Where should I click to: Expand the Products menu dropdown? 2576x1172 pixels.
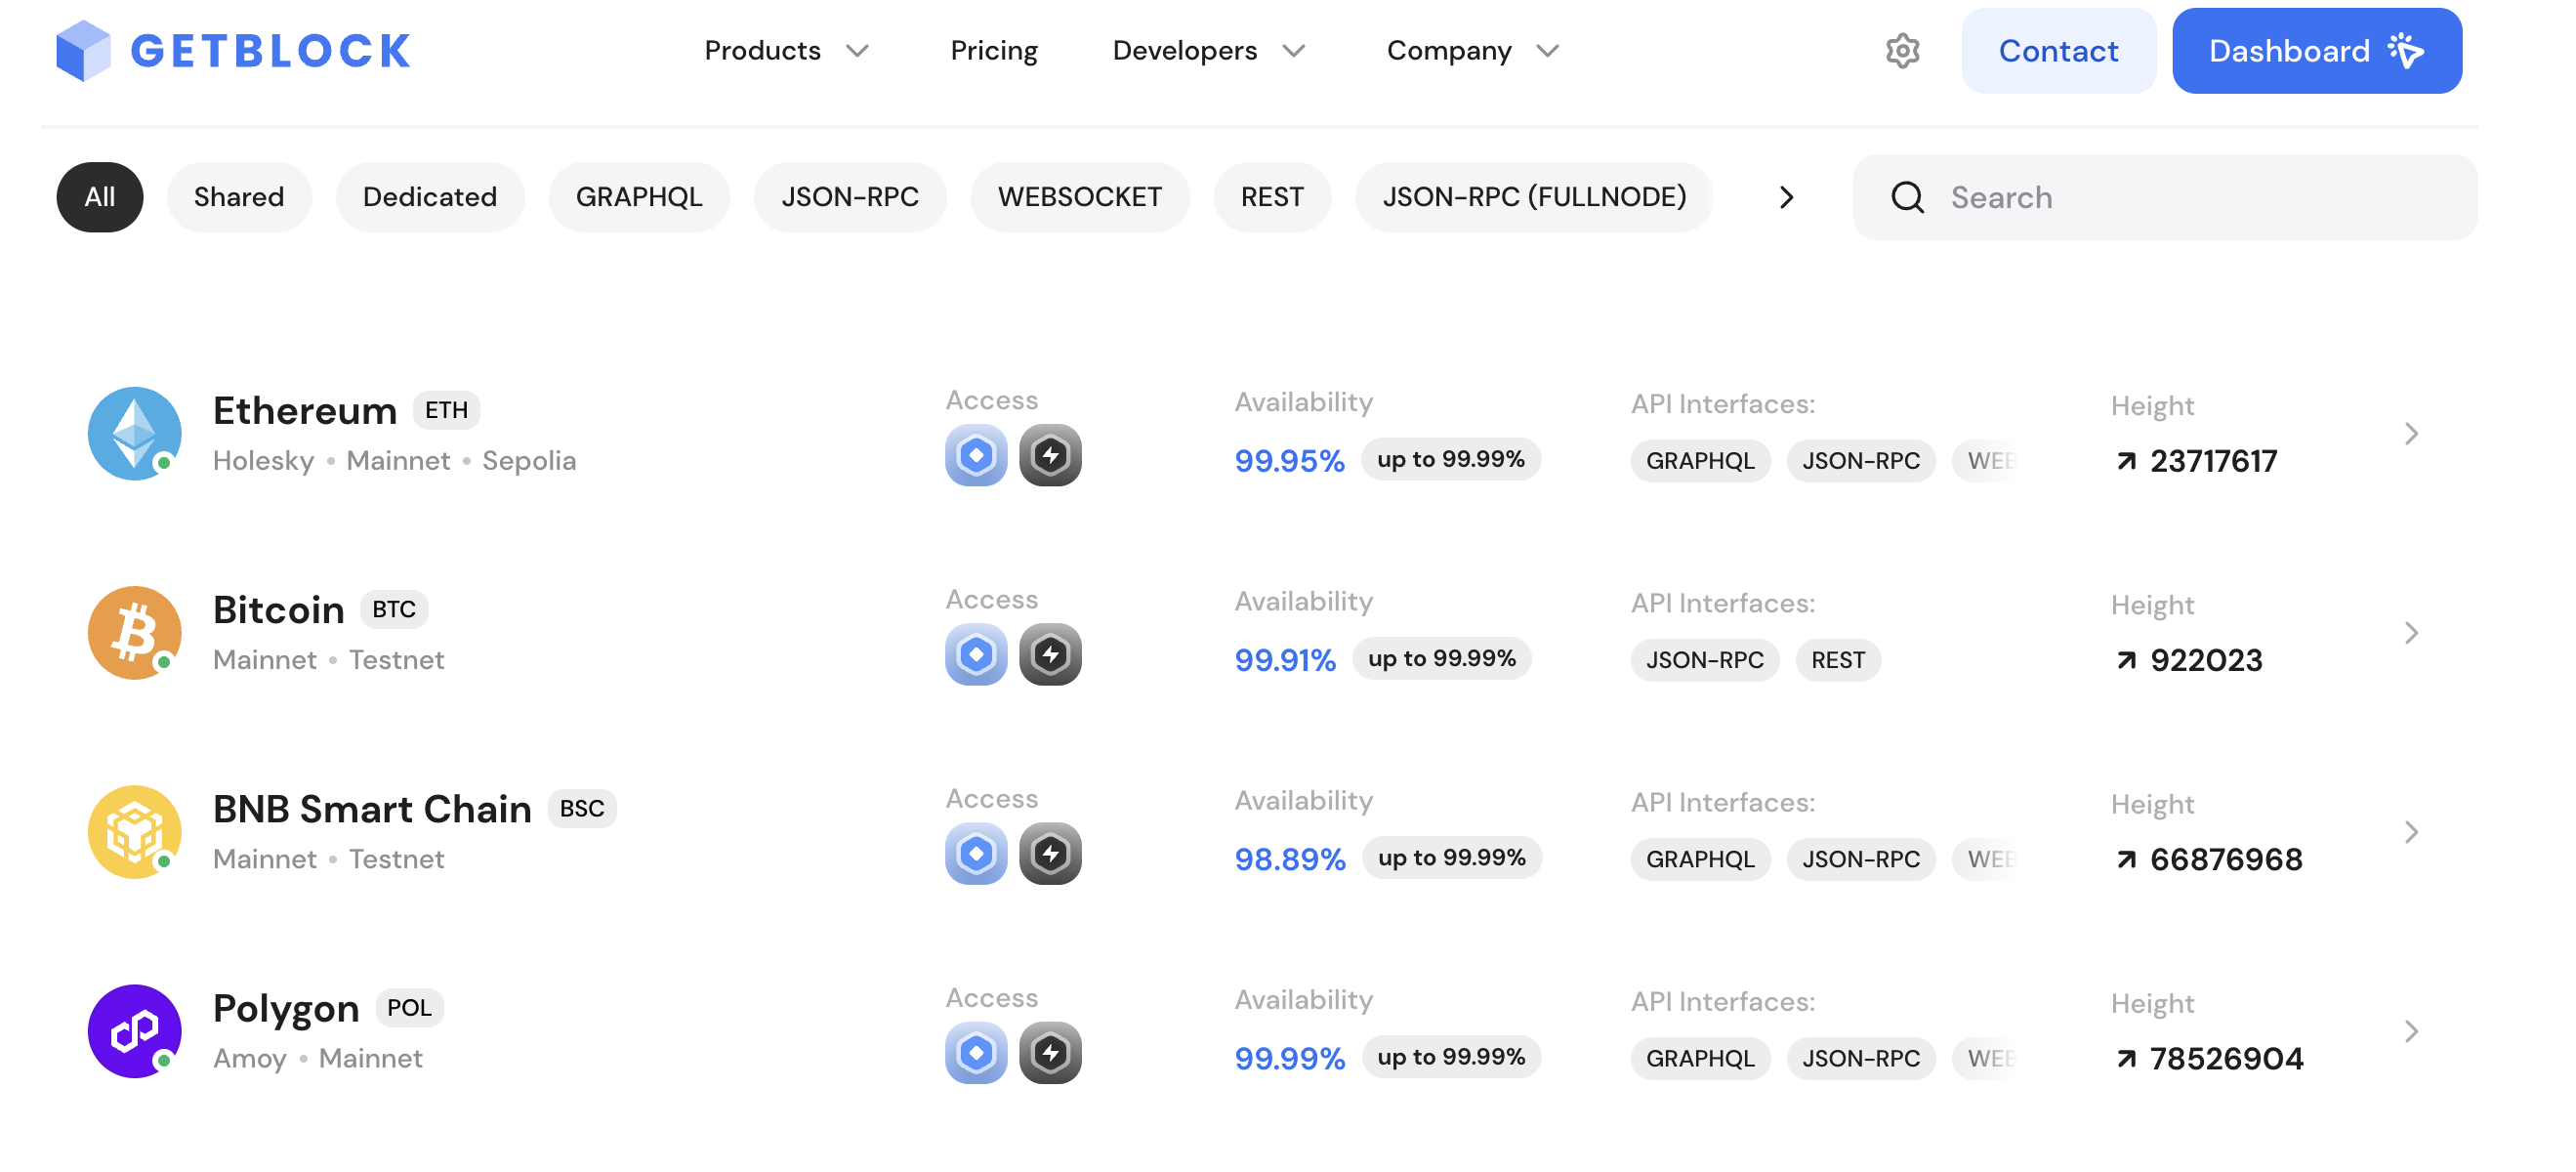click(786, 50)
